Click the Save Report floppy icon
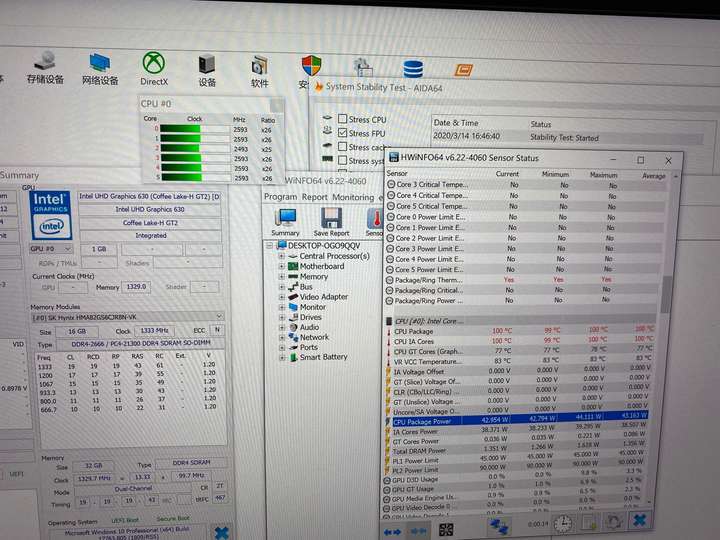This screenshot has height=540, width=720. (331, 222)
